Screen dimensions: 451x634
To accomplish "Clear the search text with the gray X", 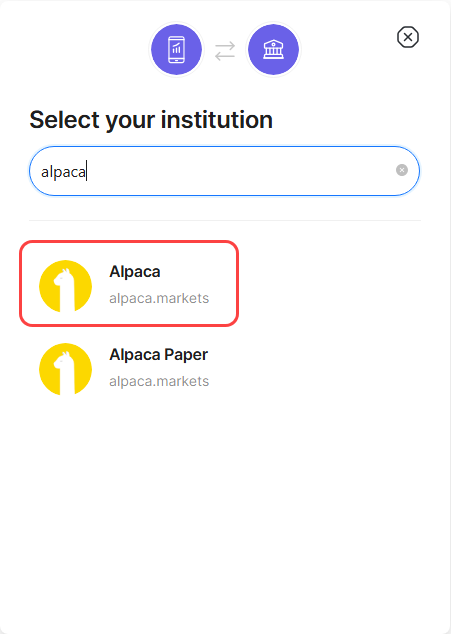I will (x=402, y=170).
